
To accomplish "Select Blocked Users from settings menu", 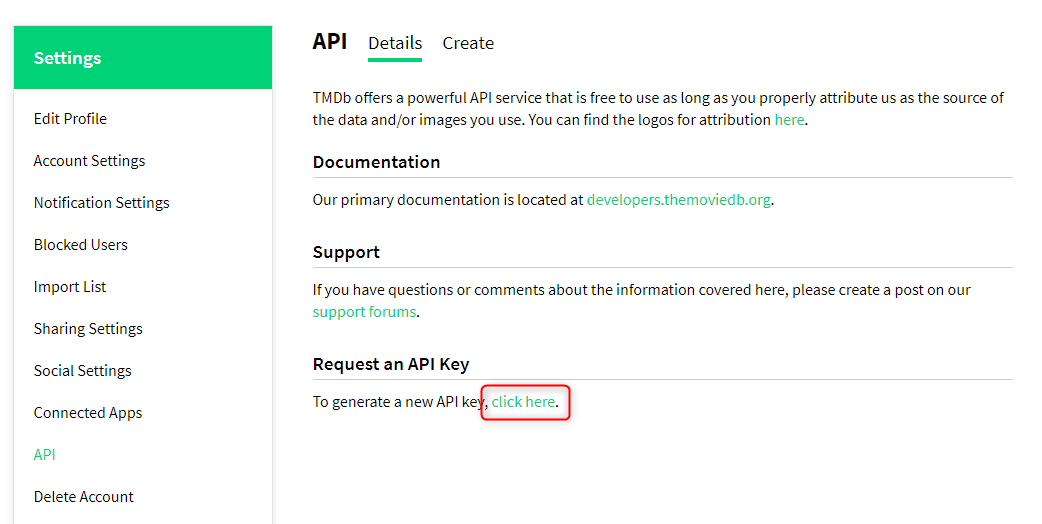I will [80, 245].
